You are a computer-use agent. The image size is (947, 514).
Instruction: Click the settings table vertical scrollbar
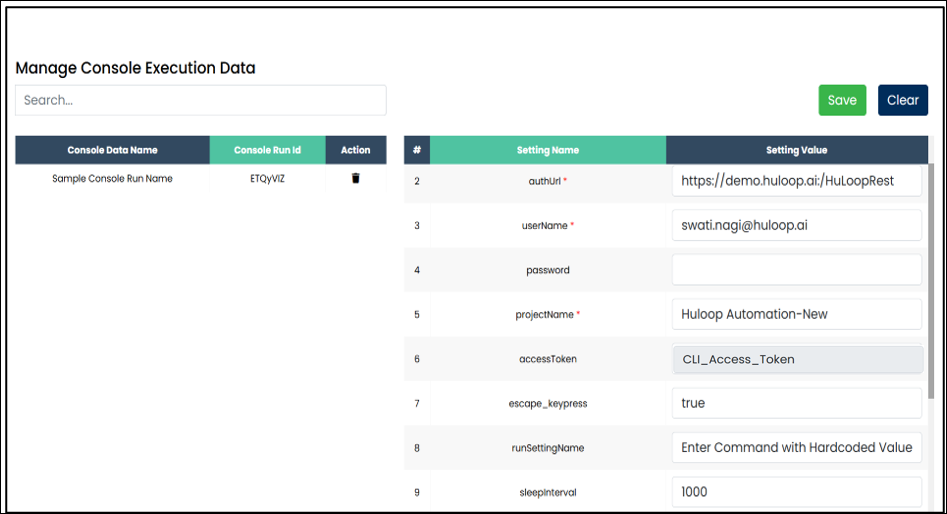pos(932,280)
